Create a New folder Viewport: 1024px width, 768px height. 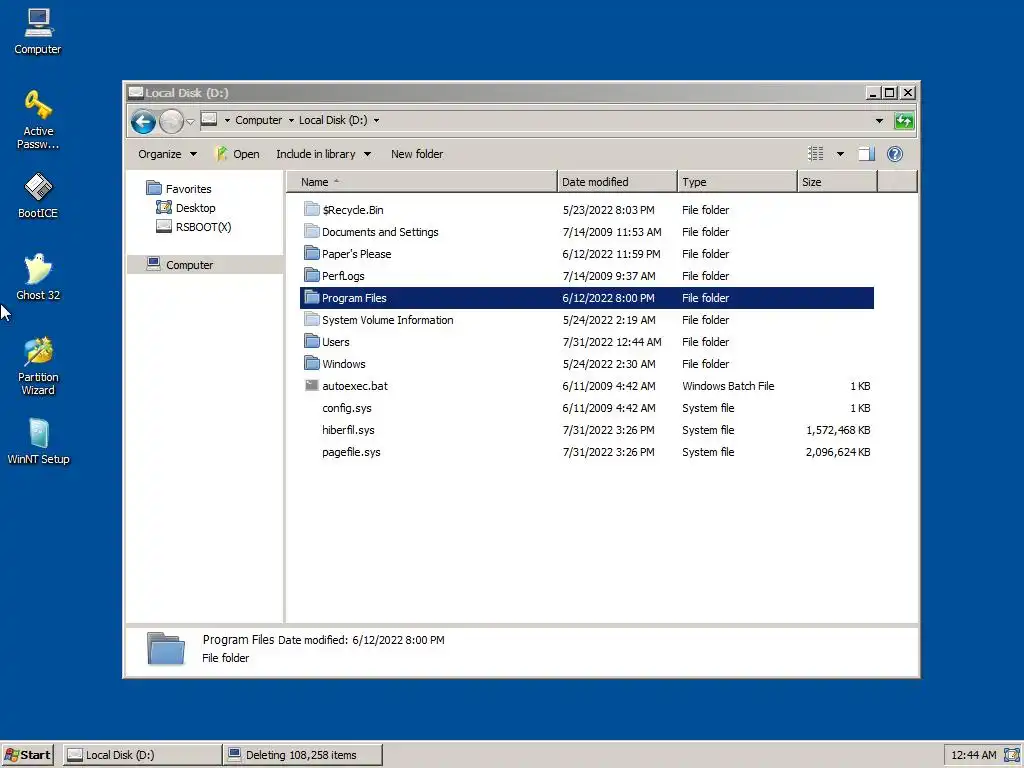(417, 154)
